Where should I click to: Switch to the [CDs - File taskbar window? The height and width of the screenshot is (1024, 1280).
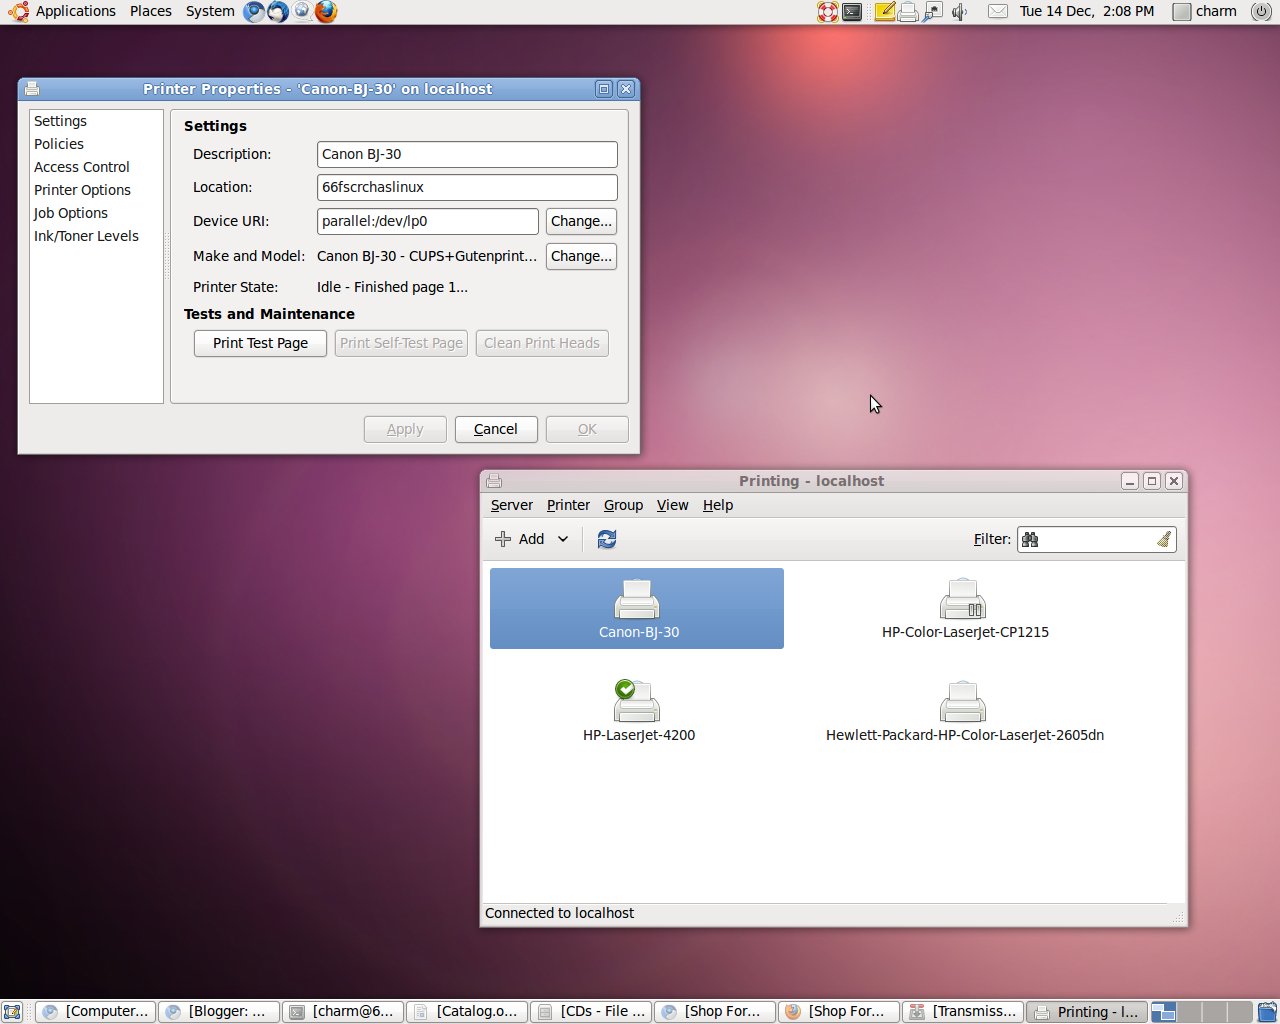[591, 1012]
